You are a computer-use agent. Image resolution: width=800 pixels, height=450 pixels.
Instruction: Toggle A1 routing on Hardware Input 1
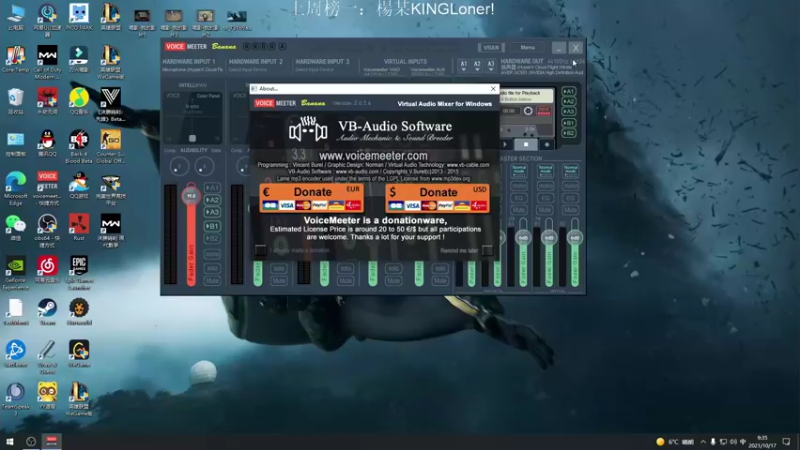coord(212,188)
